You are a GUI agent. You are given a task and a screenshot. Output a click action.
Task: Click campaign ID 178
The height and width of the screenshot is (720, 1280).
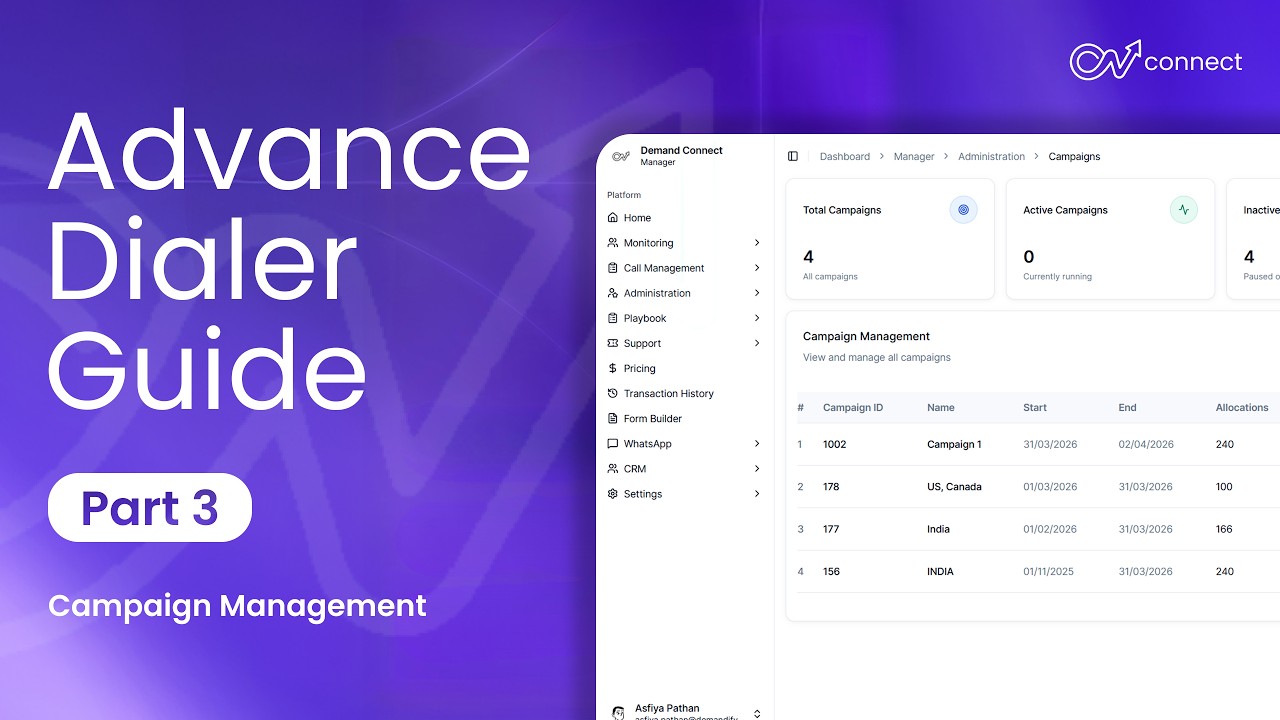point(831,487)
